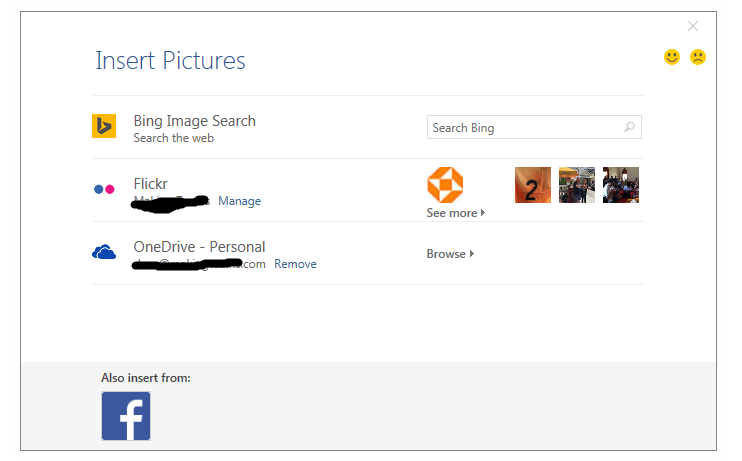Send positive feedback with the happy smiley
The image size is (742, 461).
(x=672, y=57)
